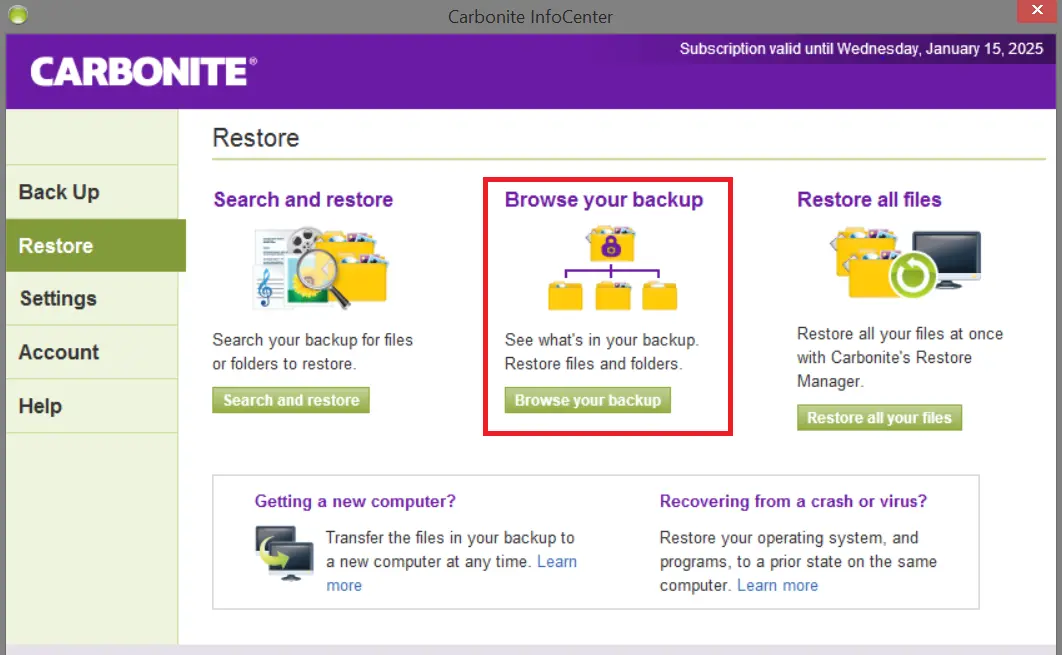
Task: Click the Restore all files monitor icon
Action: point(906,262)
